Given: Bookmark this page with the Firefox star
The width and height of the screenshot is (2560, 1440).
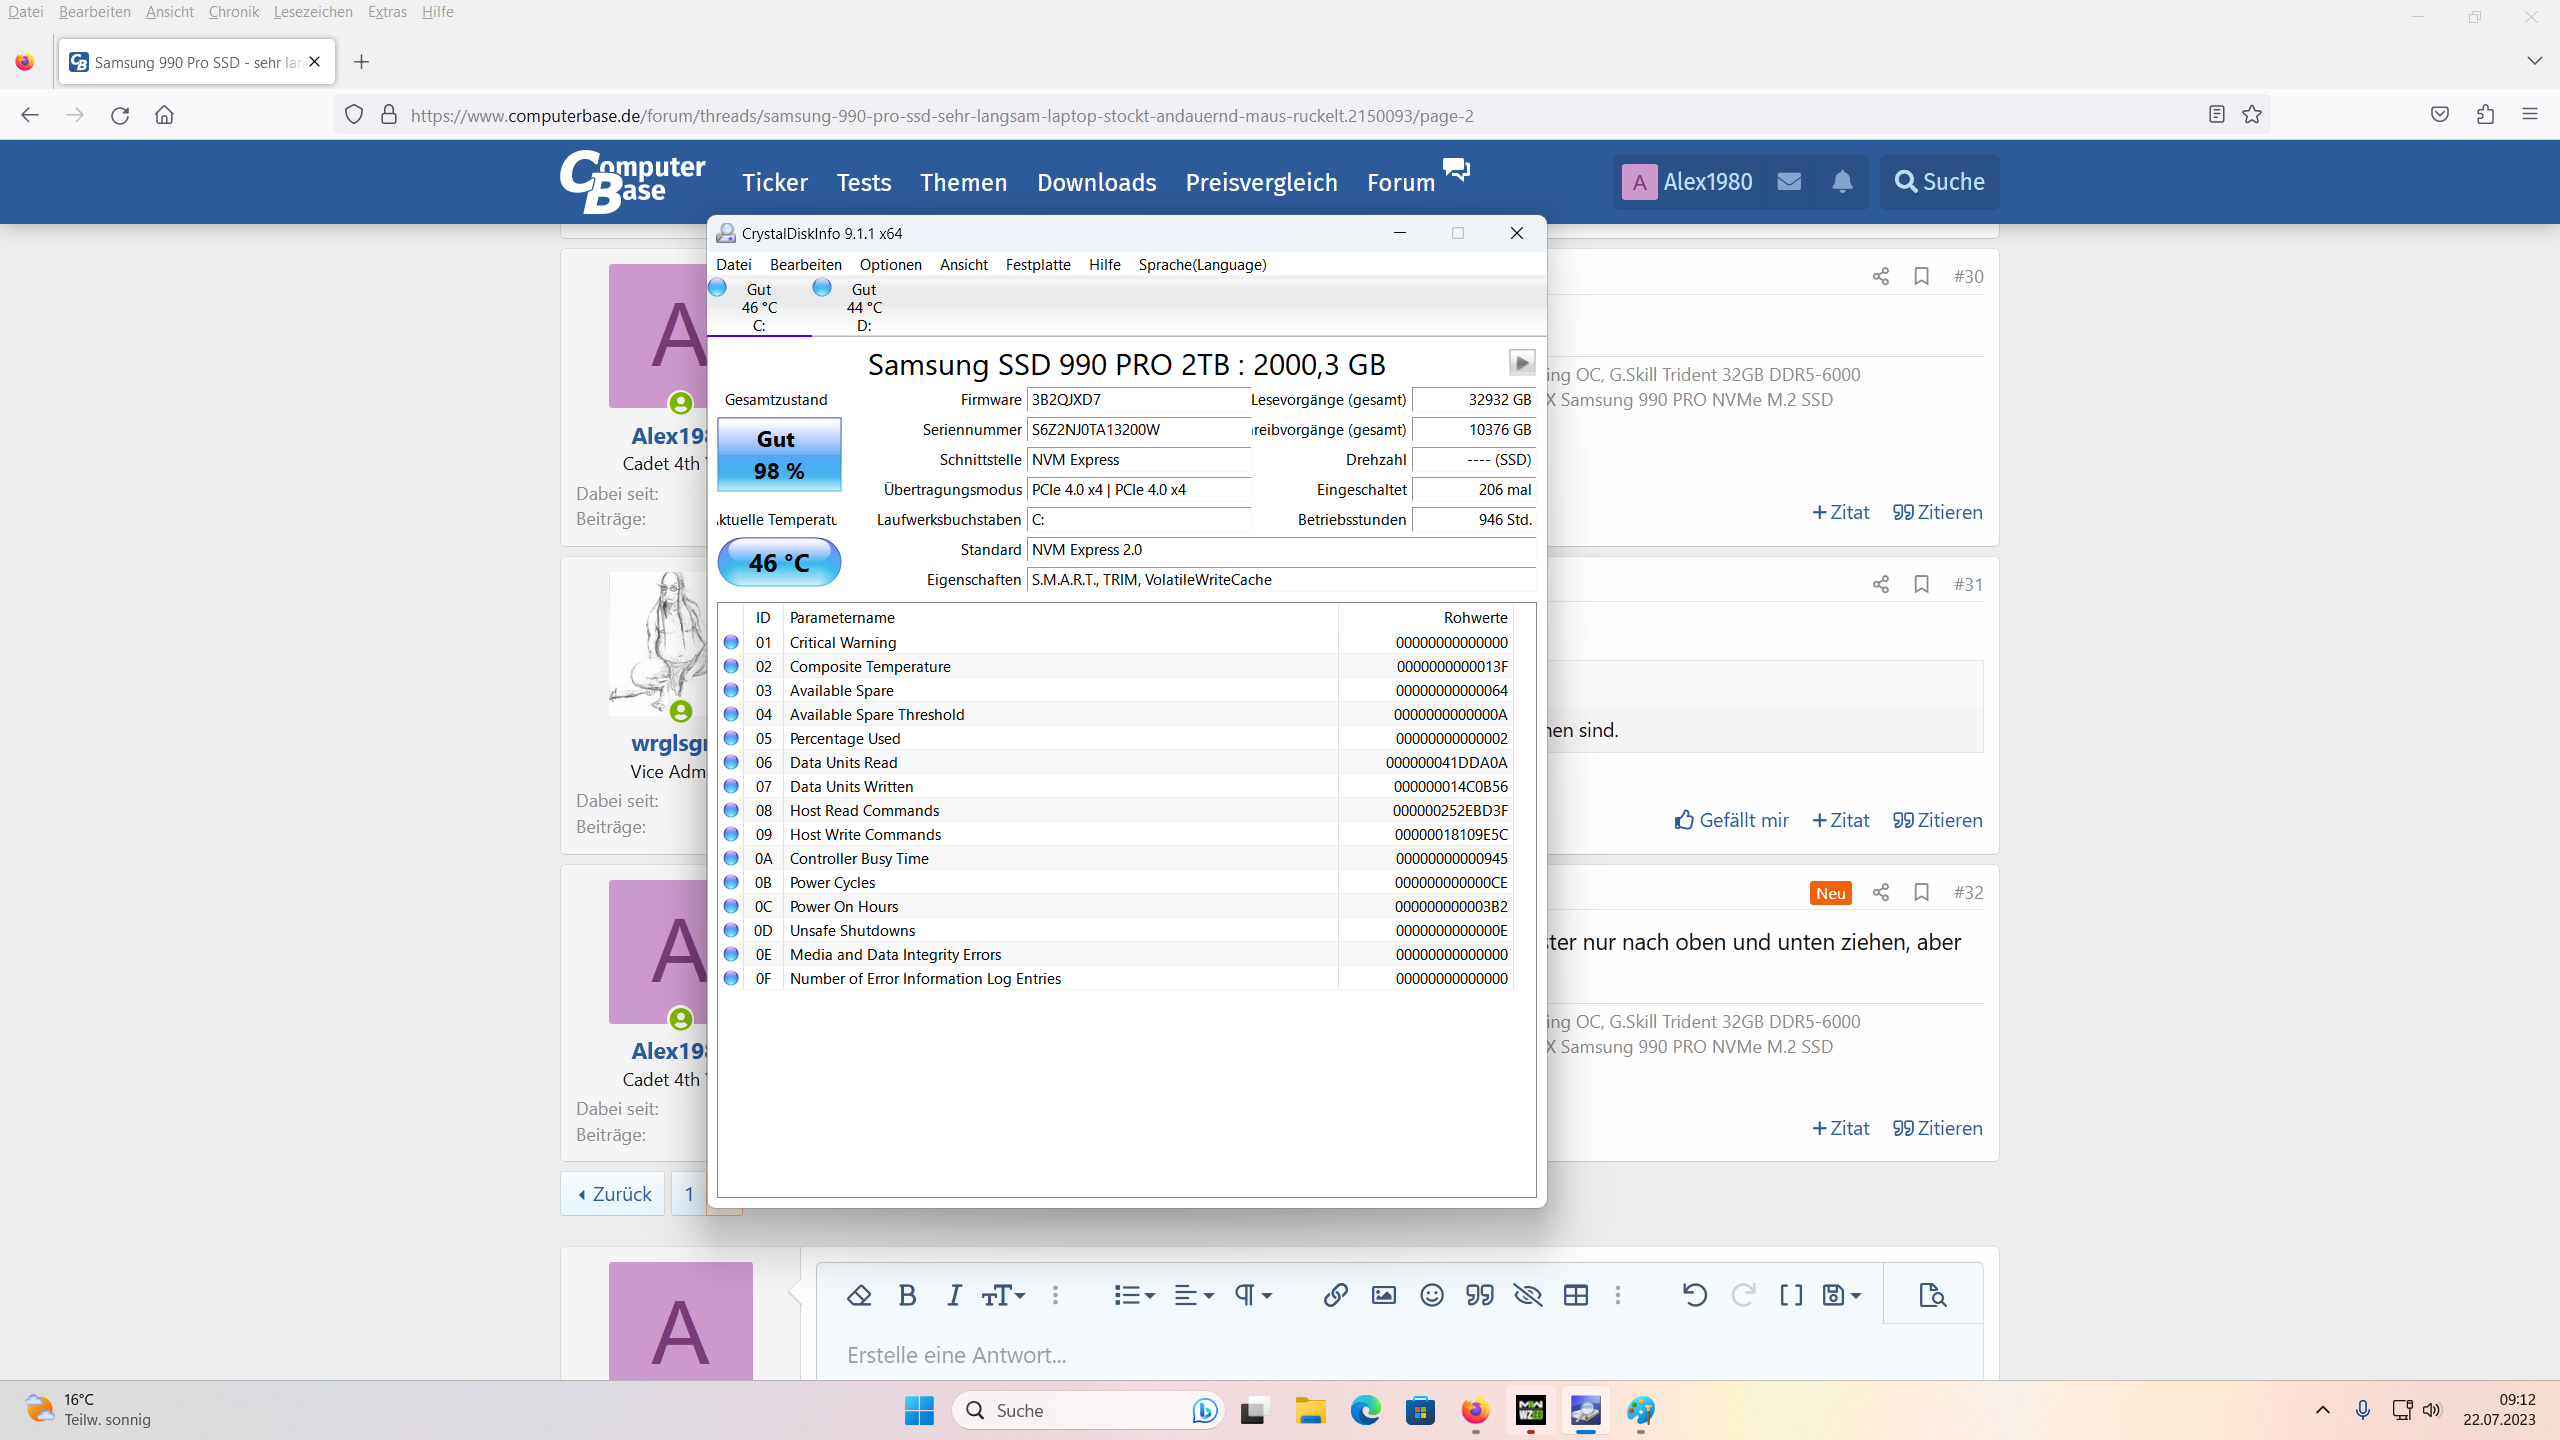Looking at the screenshot, I should coord(2252,115).
